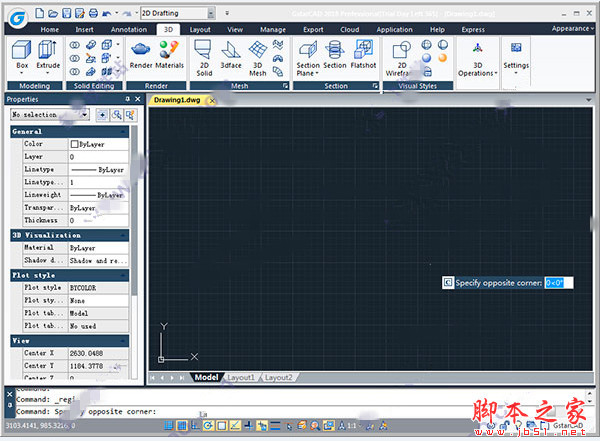Switch to the Layout2 tab
Image resolution: width=600 pixels, height=443 pixels.
click(x=279, y=378)
